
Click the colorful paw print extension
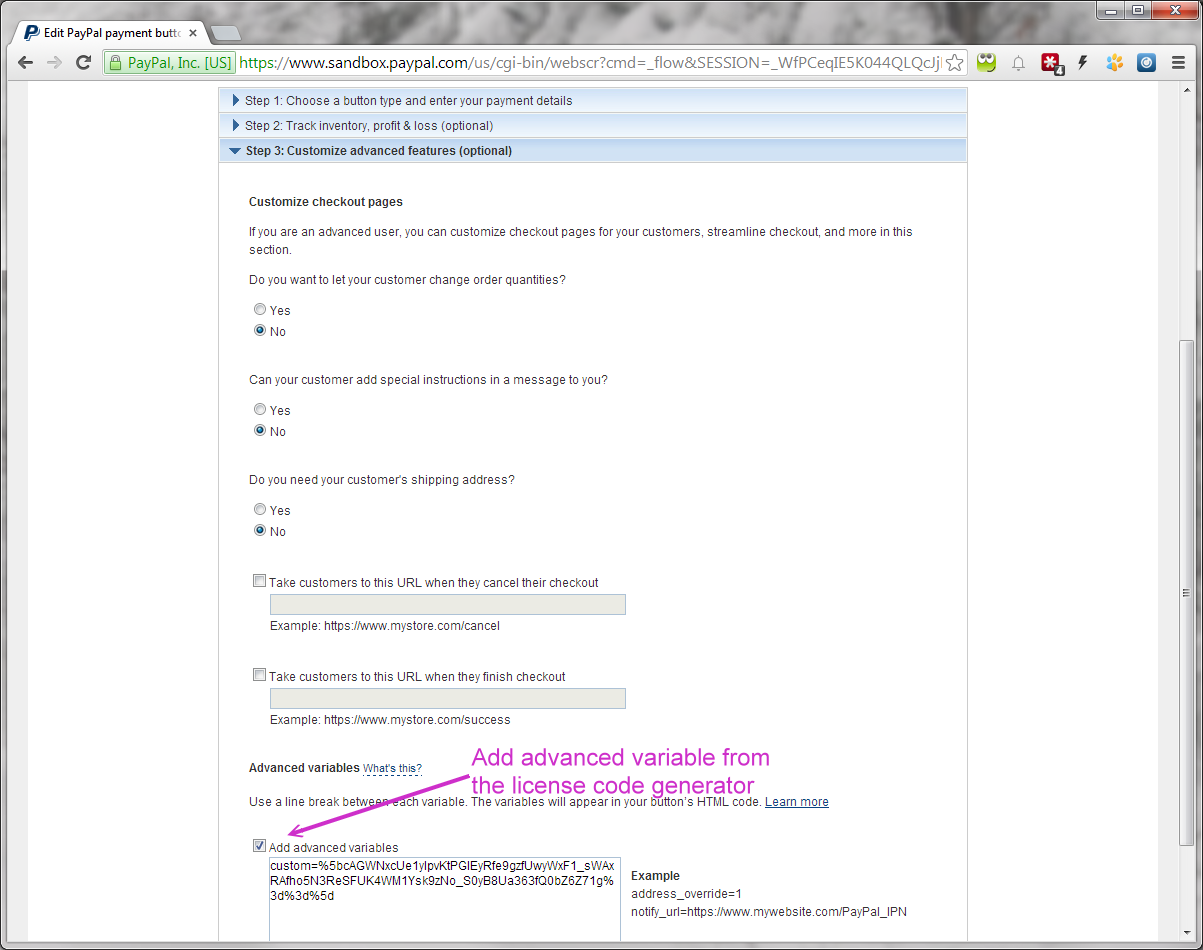coord(1114,63)
